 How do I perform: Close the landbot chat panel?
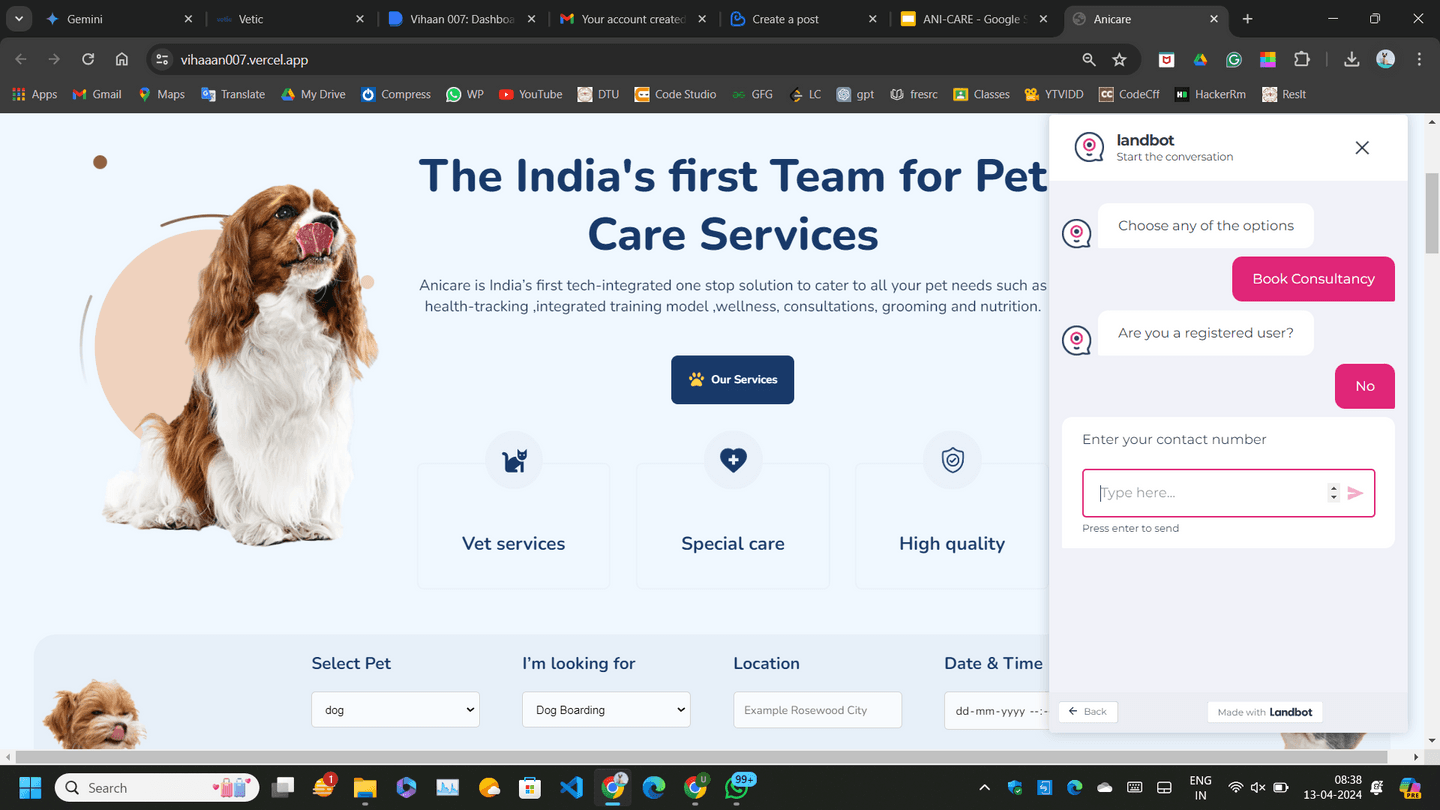tap(1362, 148)
